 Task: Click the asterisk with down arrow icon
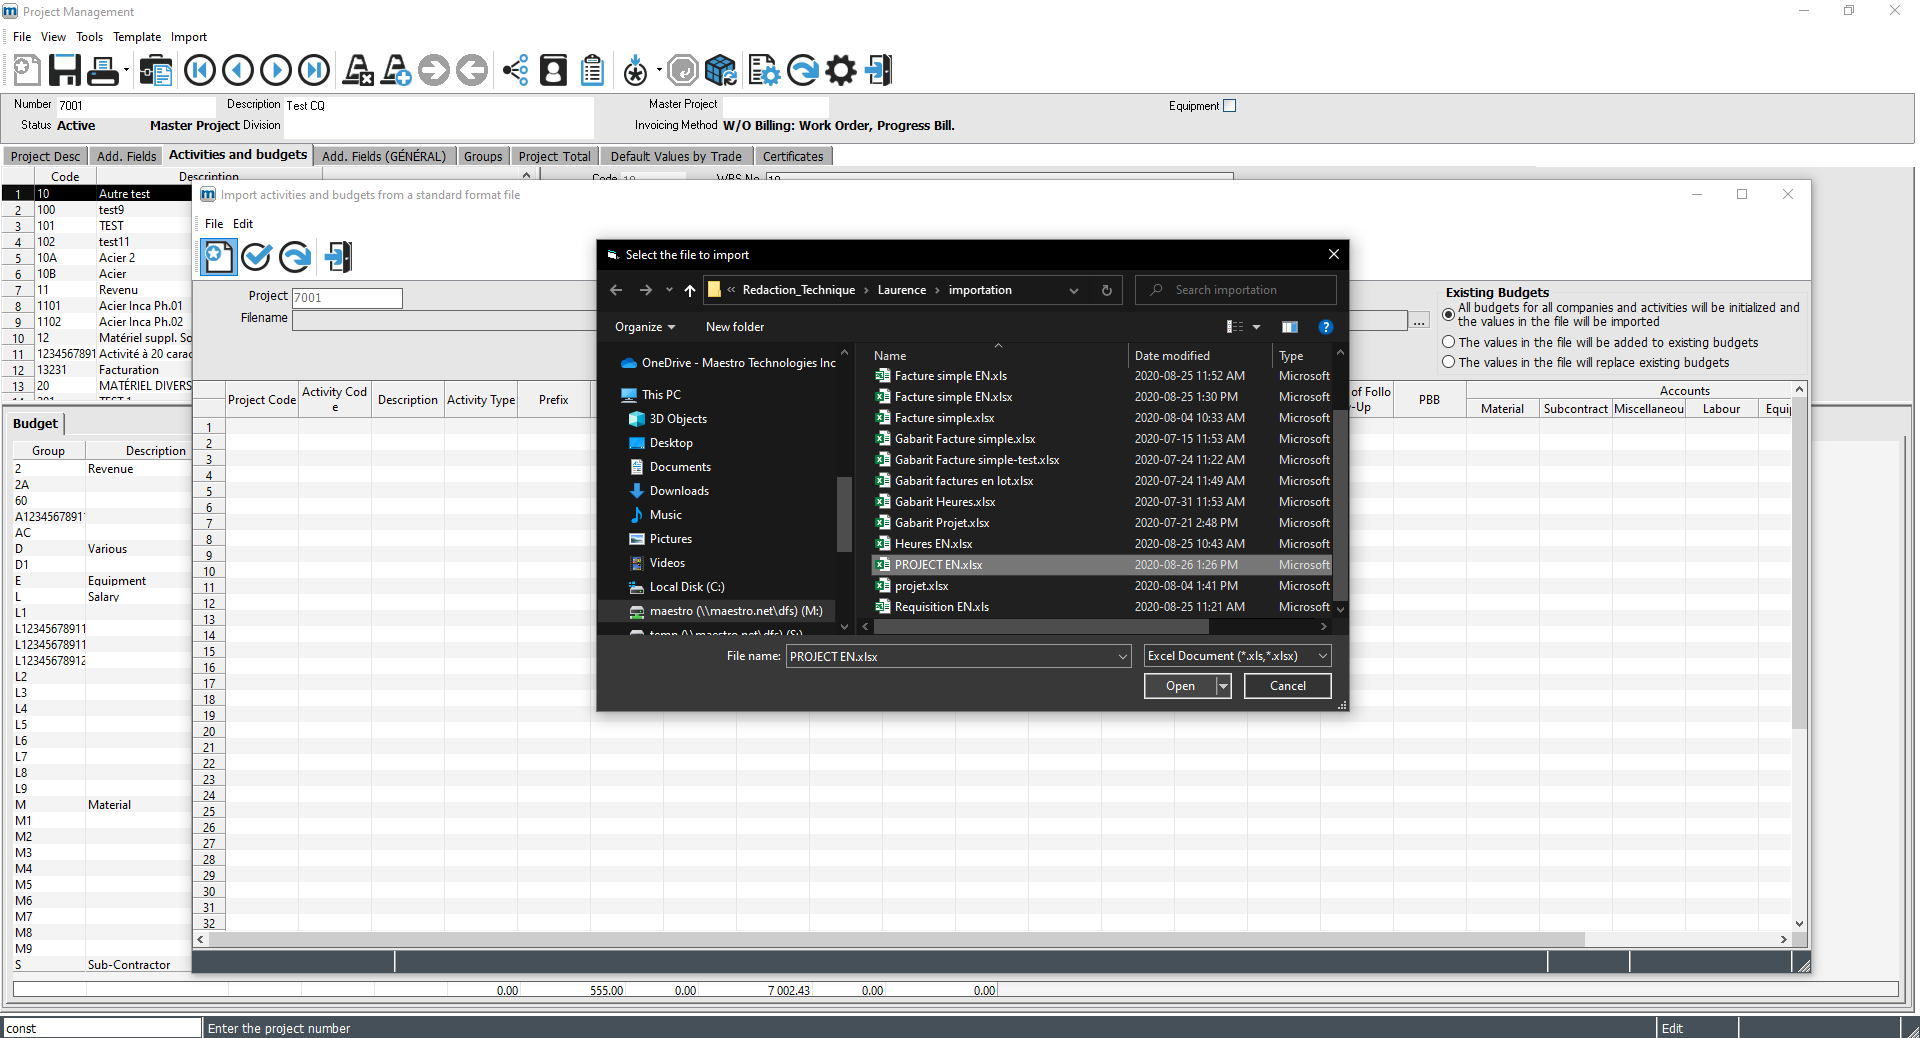pos(635,70)
